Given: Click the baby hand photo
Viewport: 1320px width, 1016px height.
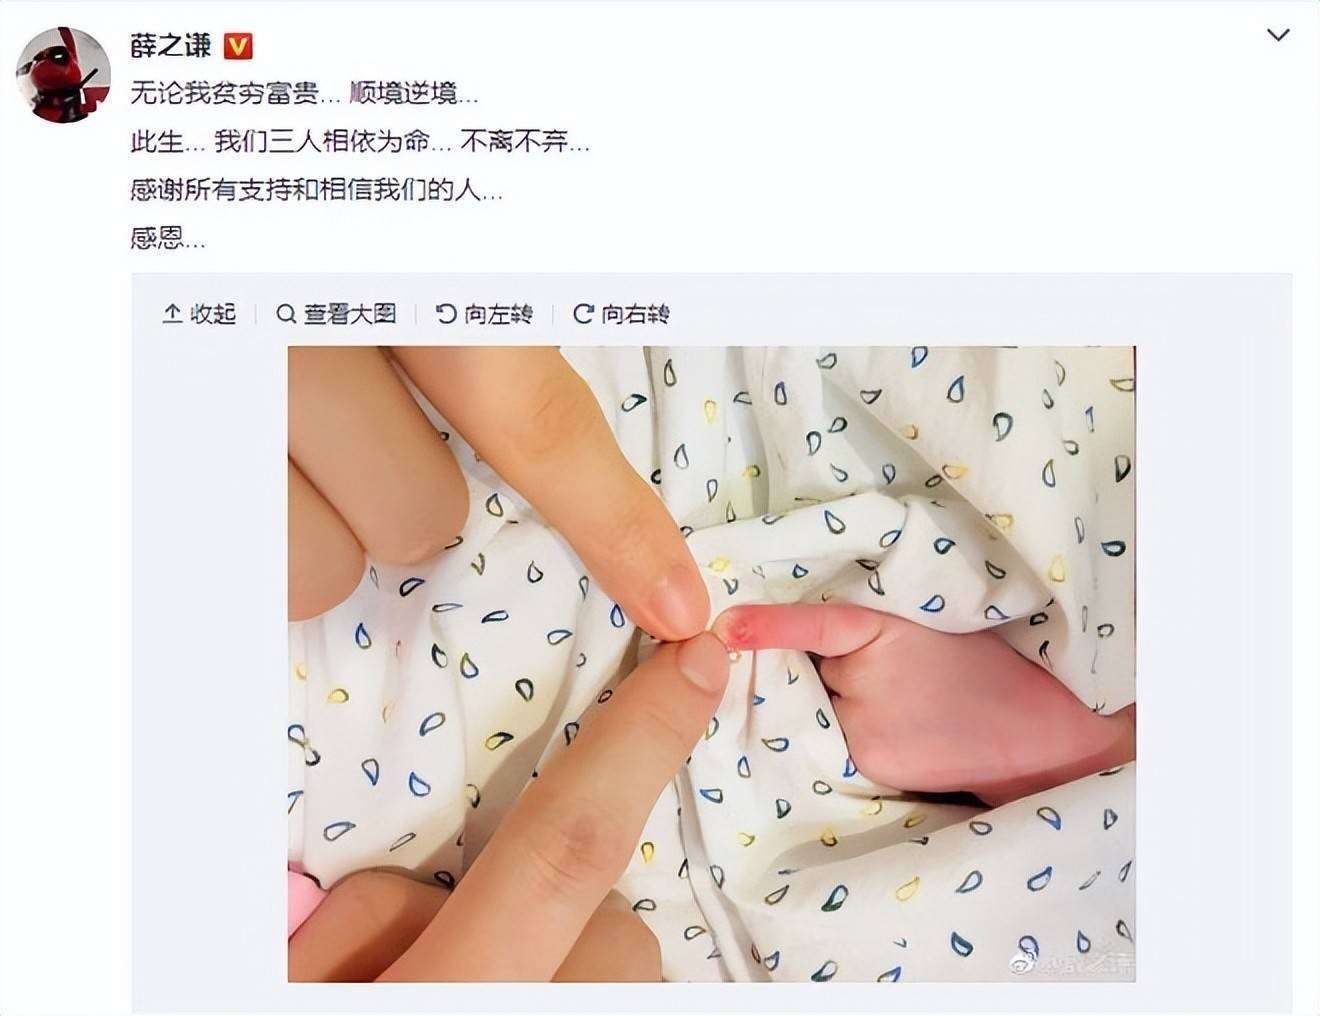Looking at the screenshot, I should click(x=711, y=664).
